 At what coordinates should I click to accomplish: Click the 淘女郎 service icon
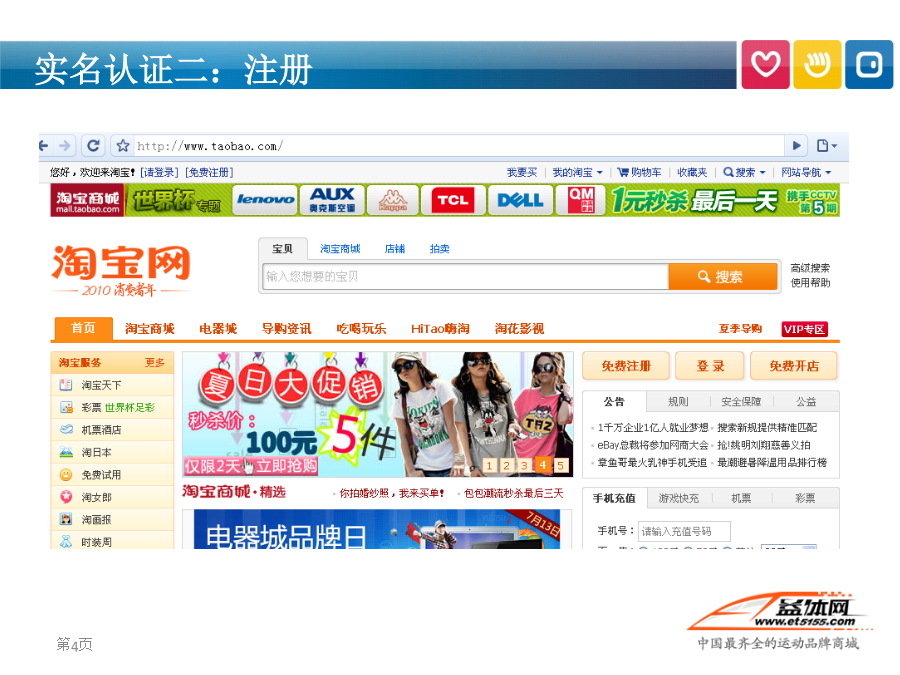(x=66, y=497)
